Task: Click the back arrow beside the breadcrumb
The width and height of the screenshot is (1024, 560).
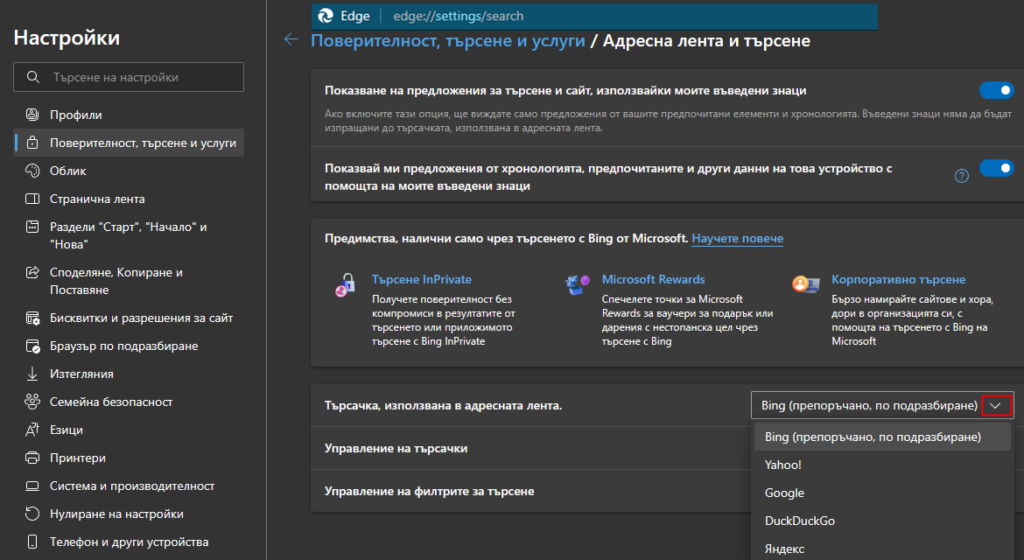Action: point(291,40)
